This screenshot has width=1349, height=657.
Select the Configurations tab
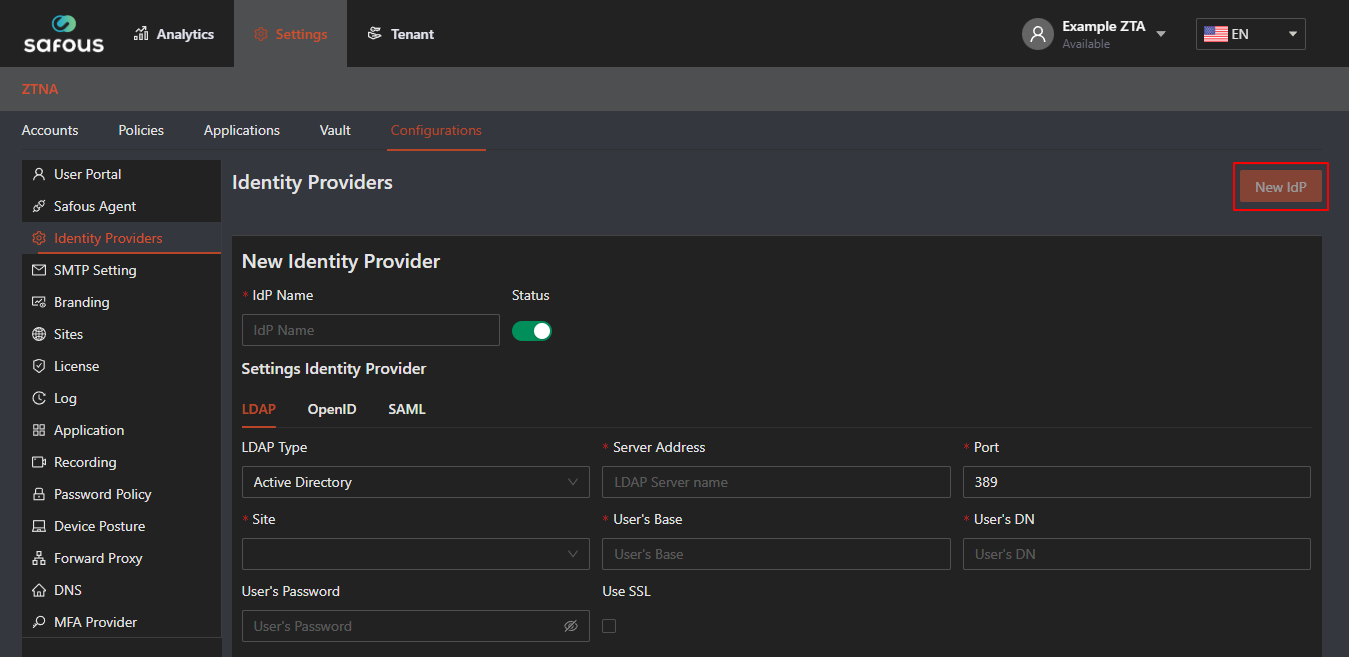[436, 131]
